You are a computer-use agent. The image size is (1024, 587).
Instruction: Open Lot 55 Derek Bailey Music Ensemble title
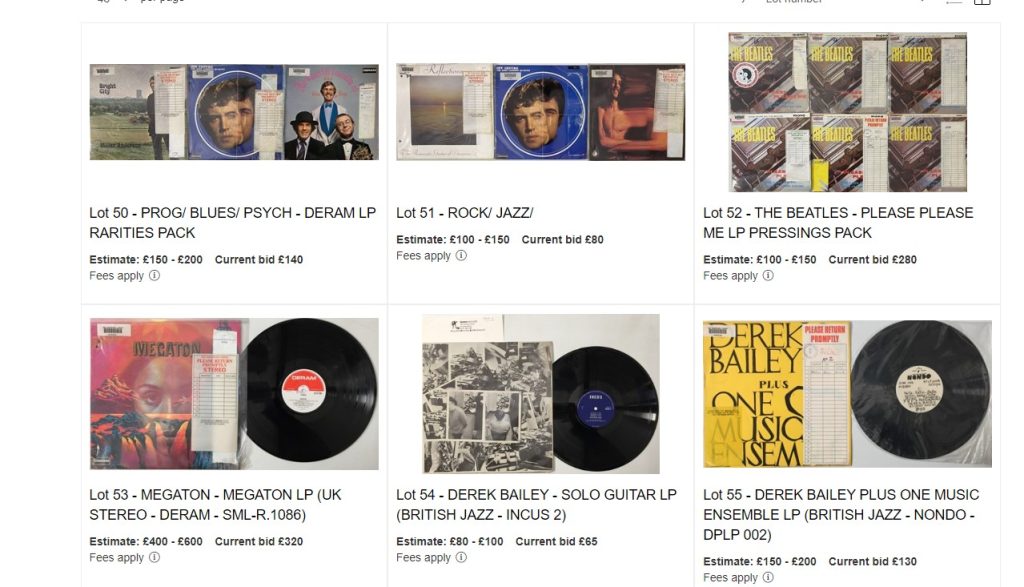pos(841,515)
